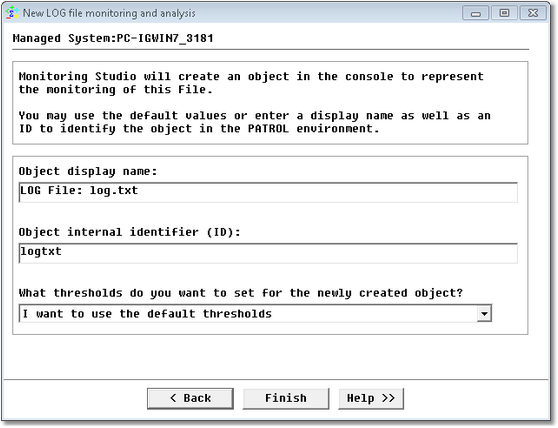Viewport: 558px width, 428px height.
Task: Click the window title text
Action: pos(109,14)
